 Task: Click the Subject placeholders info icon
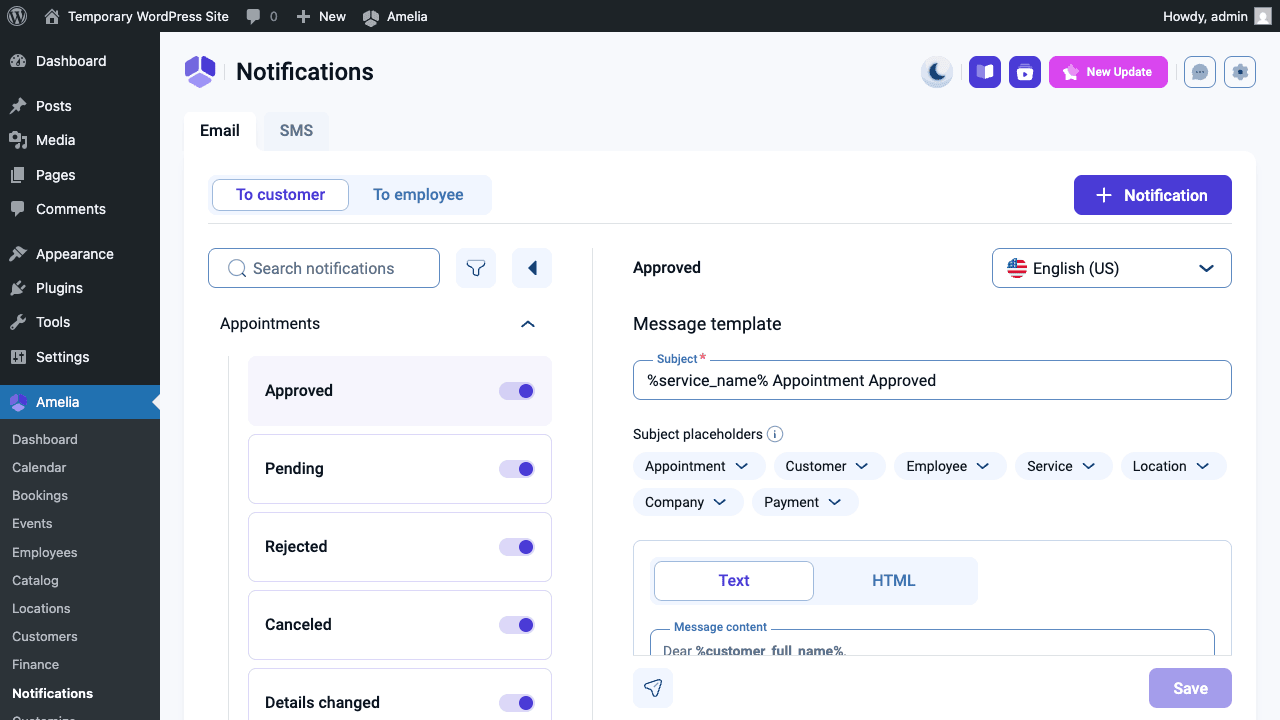tap(775, 434)
